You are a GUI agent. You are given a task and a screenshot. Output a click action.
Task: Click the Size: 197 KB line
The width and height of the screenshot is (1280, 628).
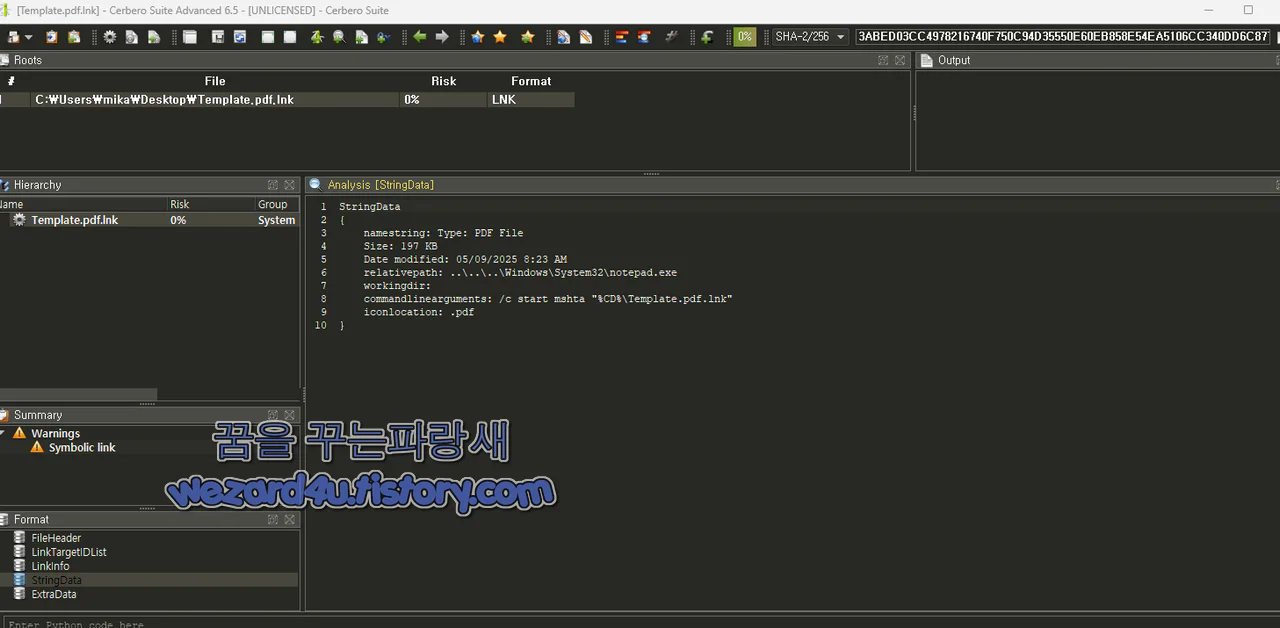pos(400,246)
